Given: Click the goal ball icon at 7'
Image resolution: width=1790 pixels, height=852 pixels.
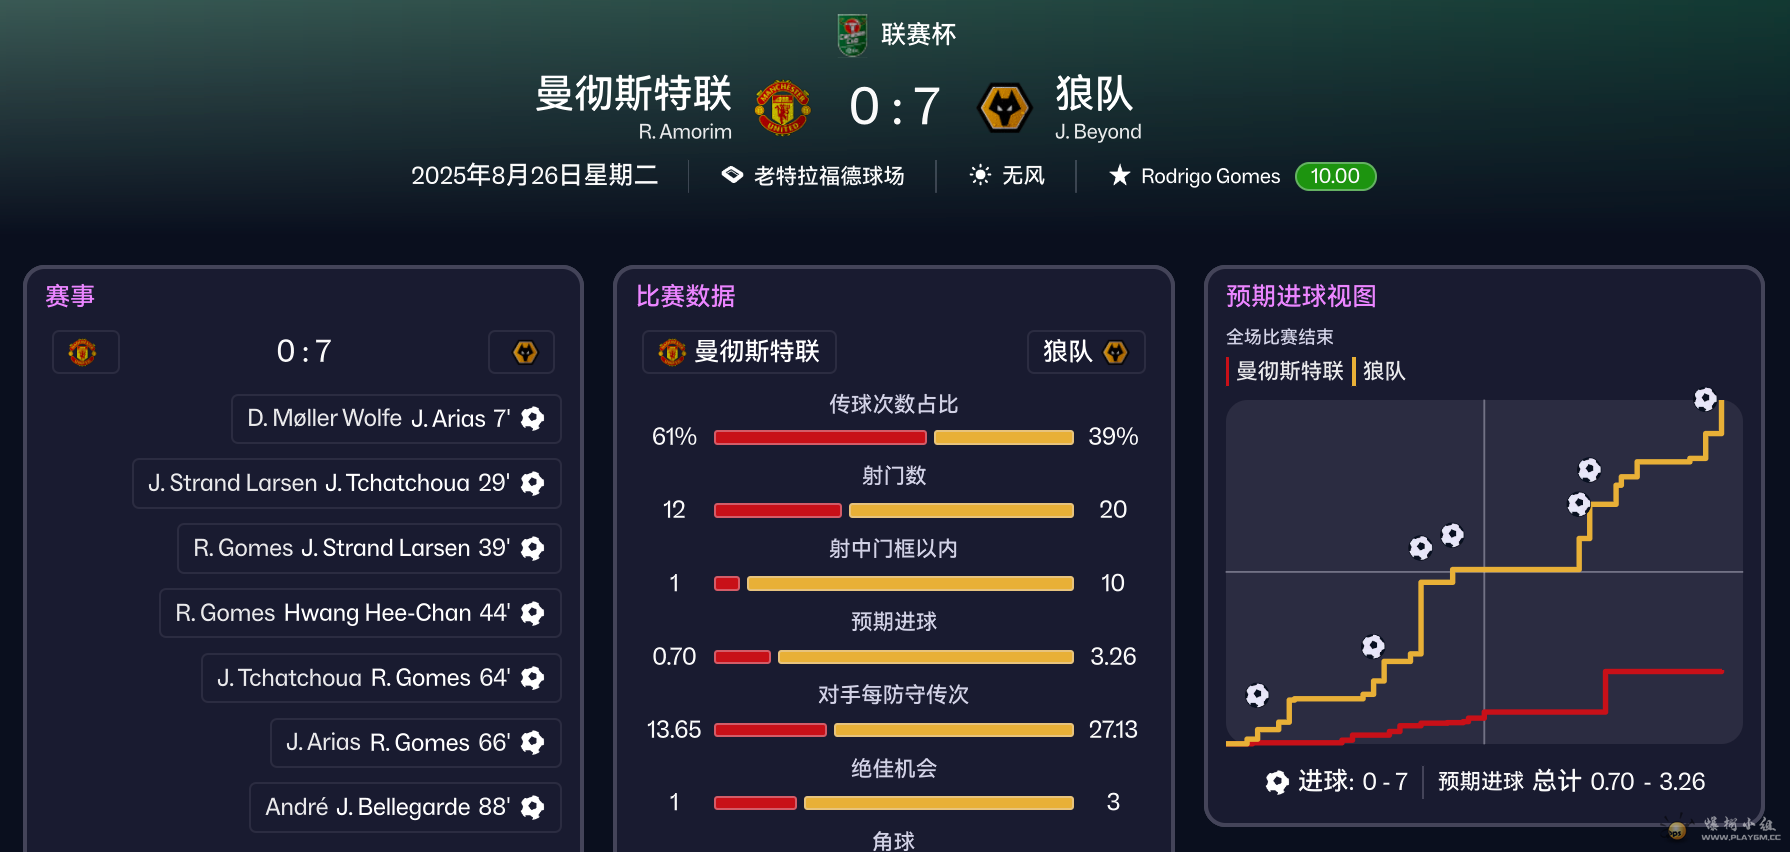Looking at the screenshot, I should [x=533, y=418].
